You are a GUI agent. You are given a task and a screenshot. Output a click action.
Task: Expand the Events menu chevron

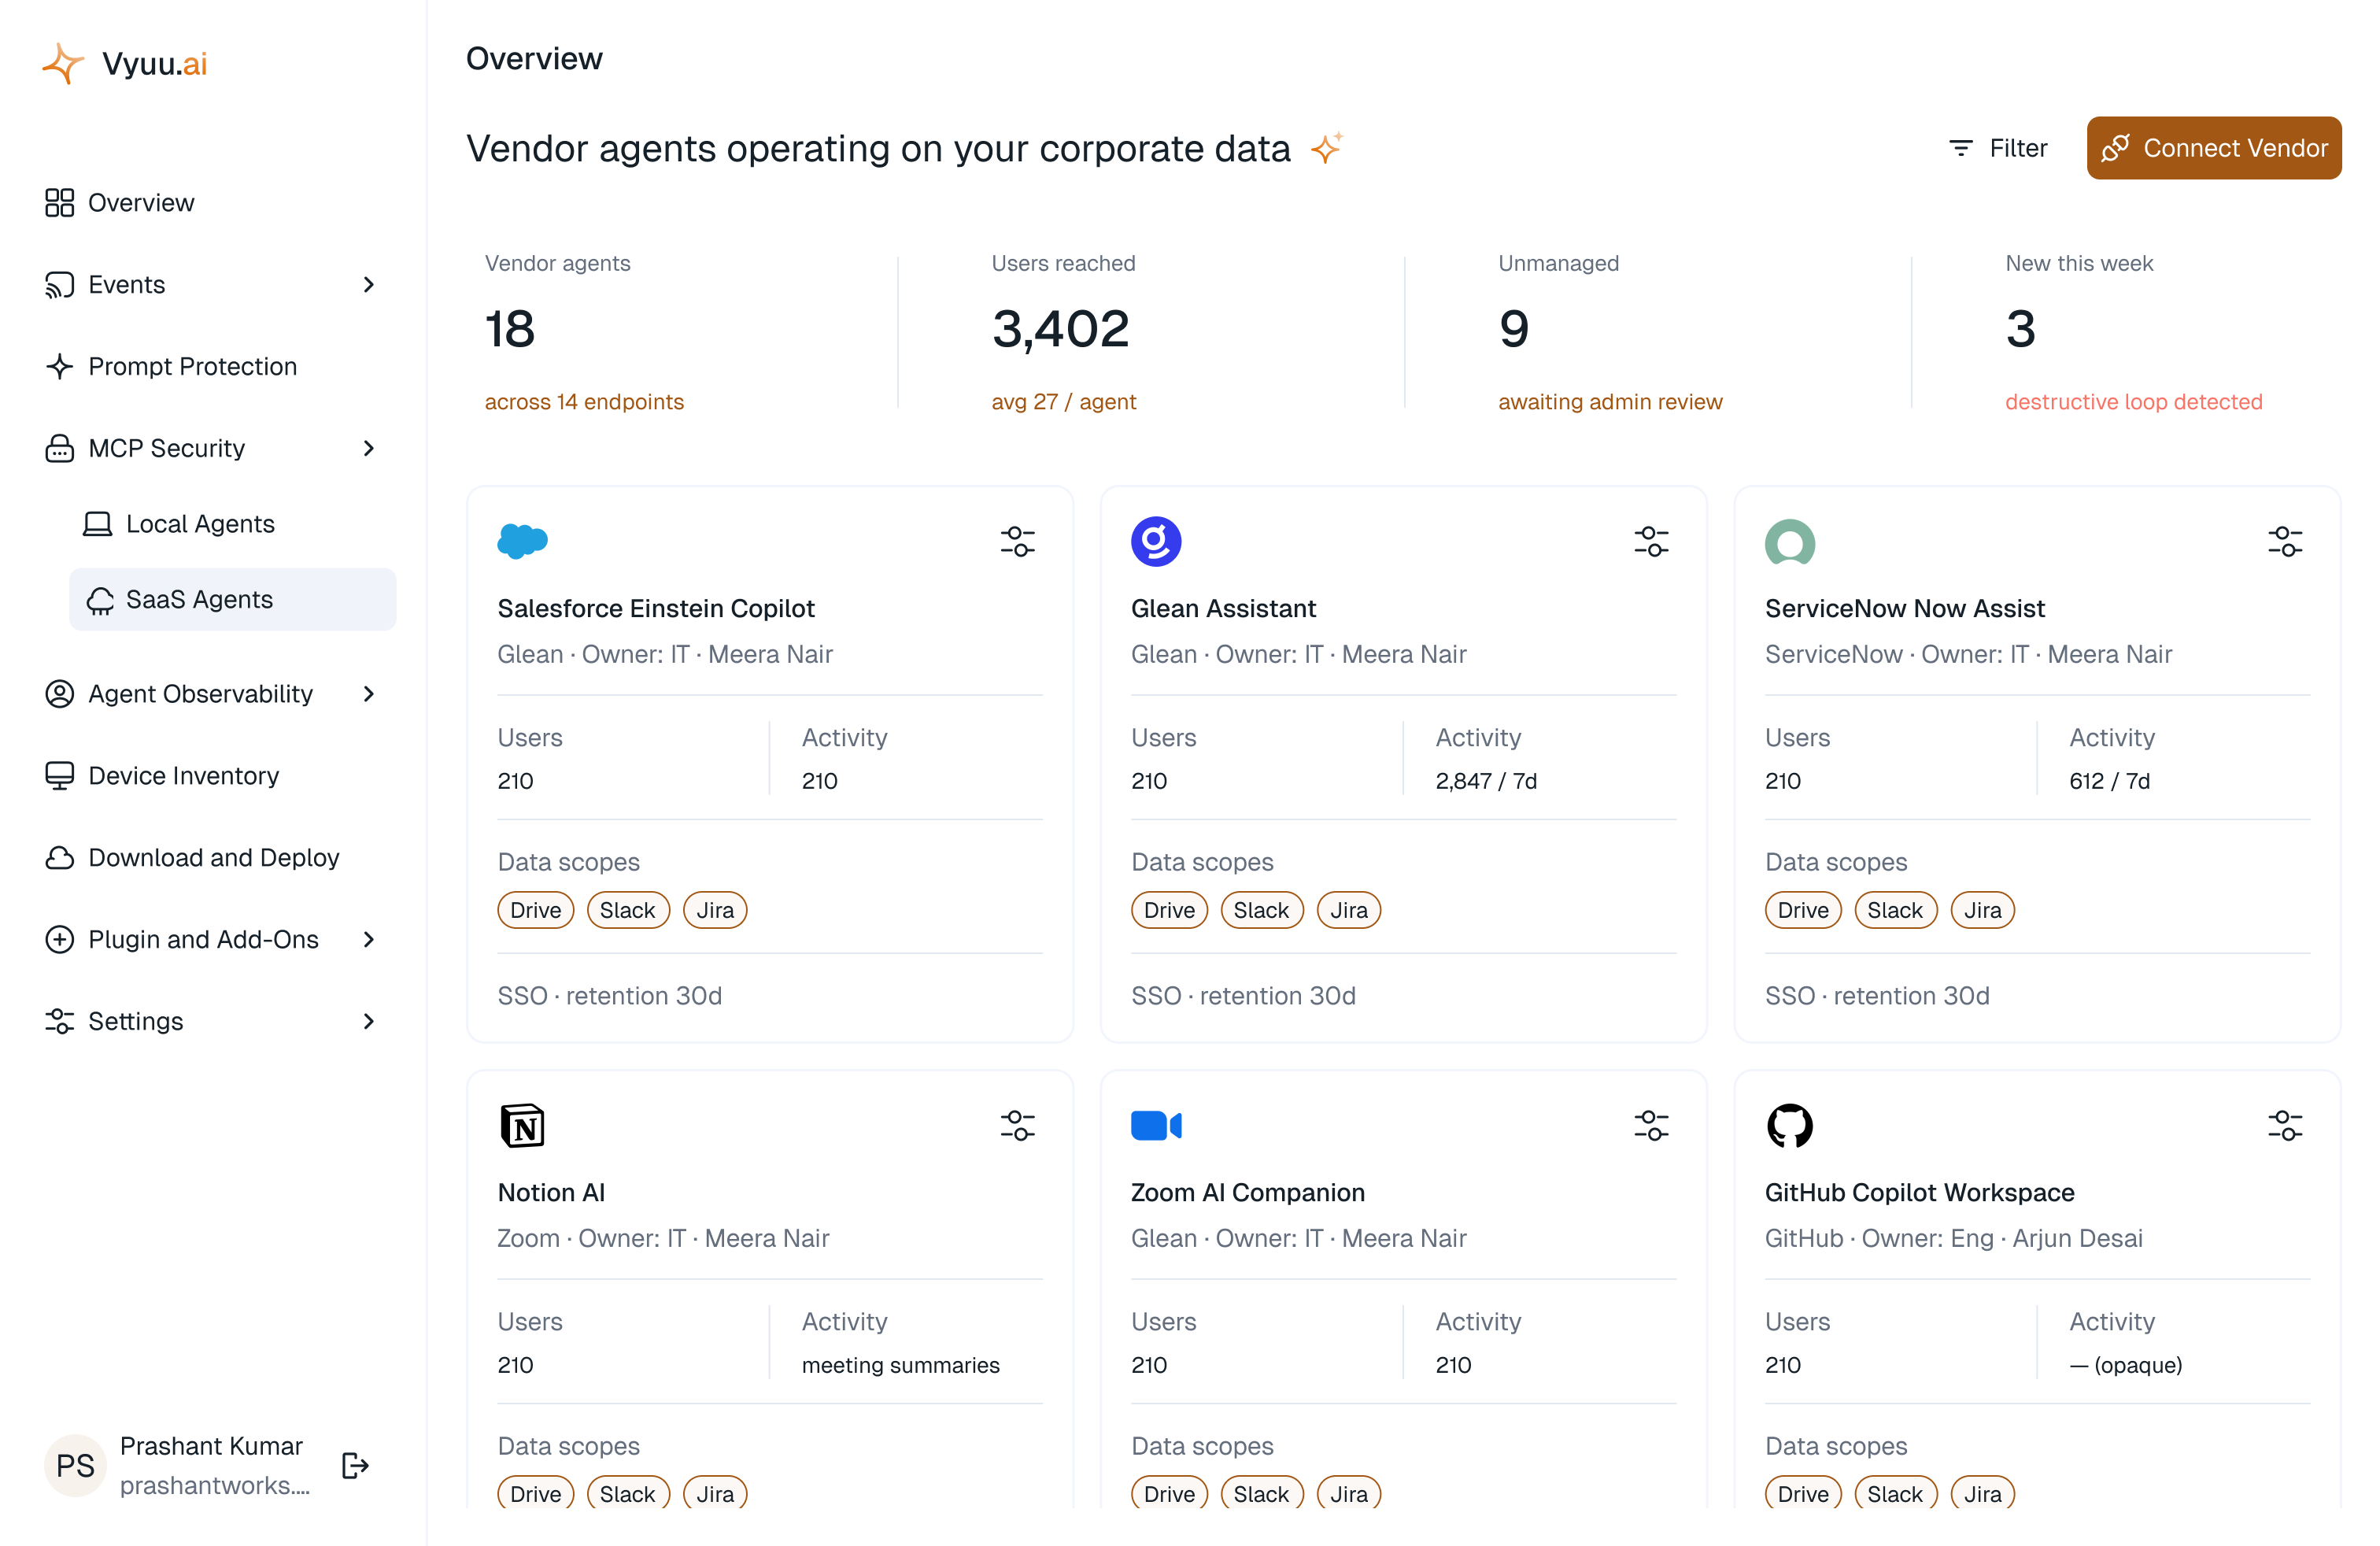click(368, 285)
